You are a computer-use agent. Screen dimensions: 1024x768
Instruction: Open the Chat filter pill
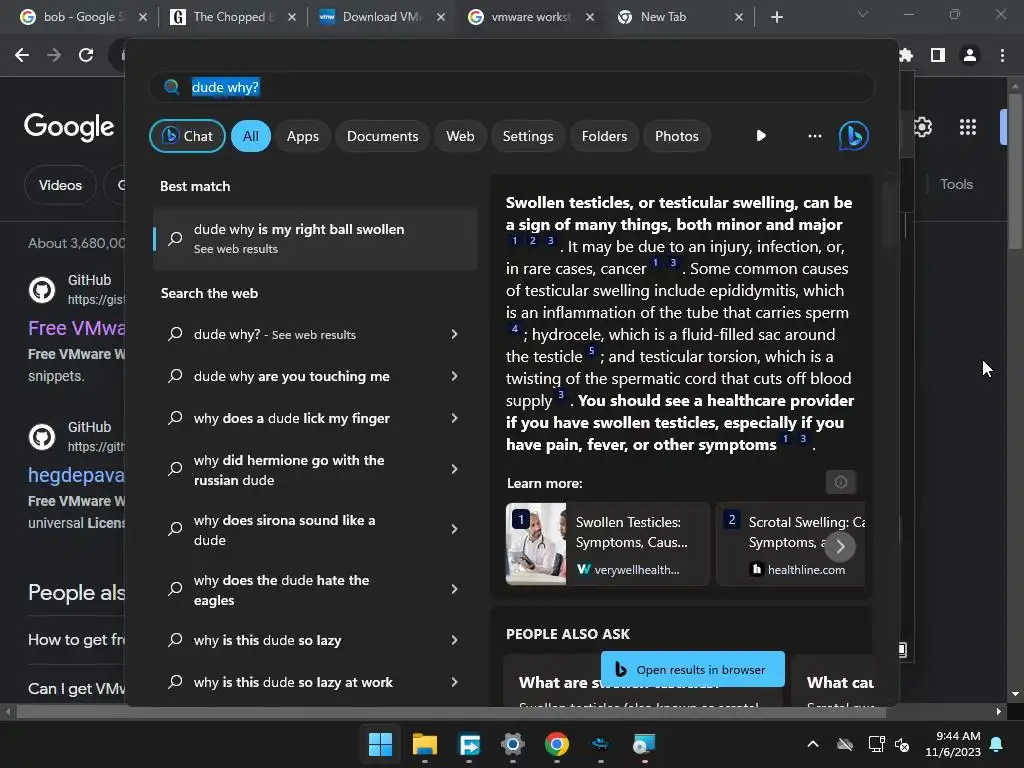187,136
